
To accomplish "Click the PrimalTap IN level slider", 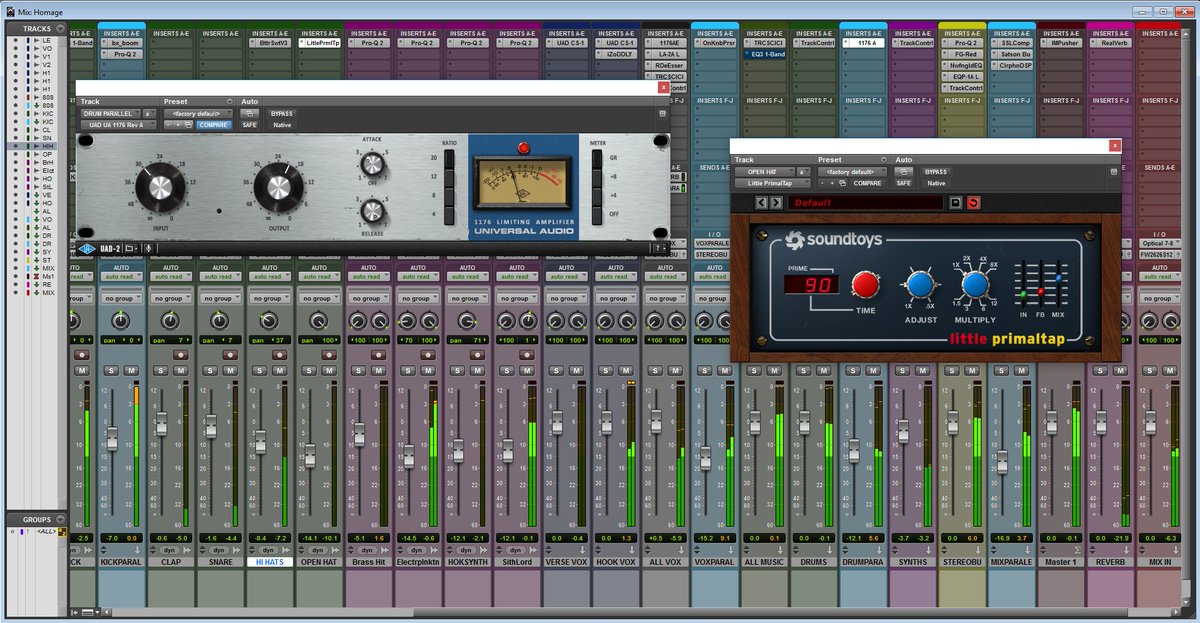I will 1023,294.
